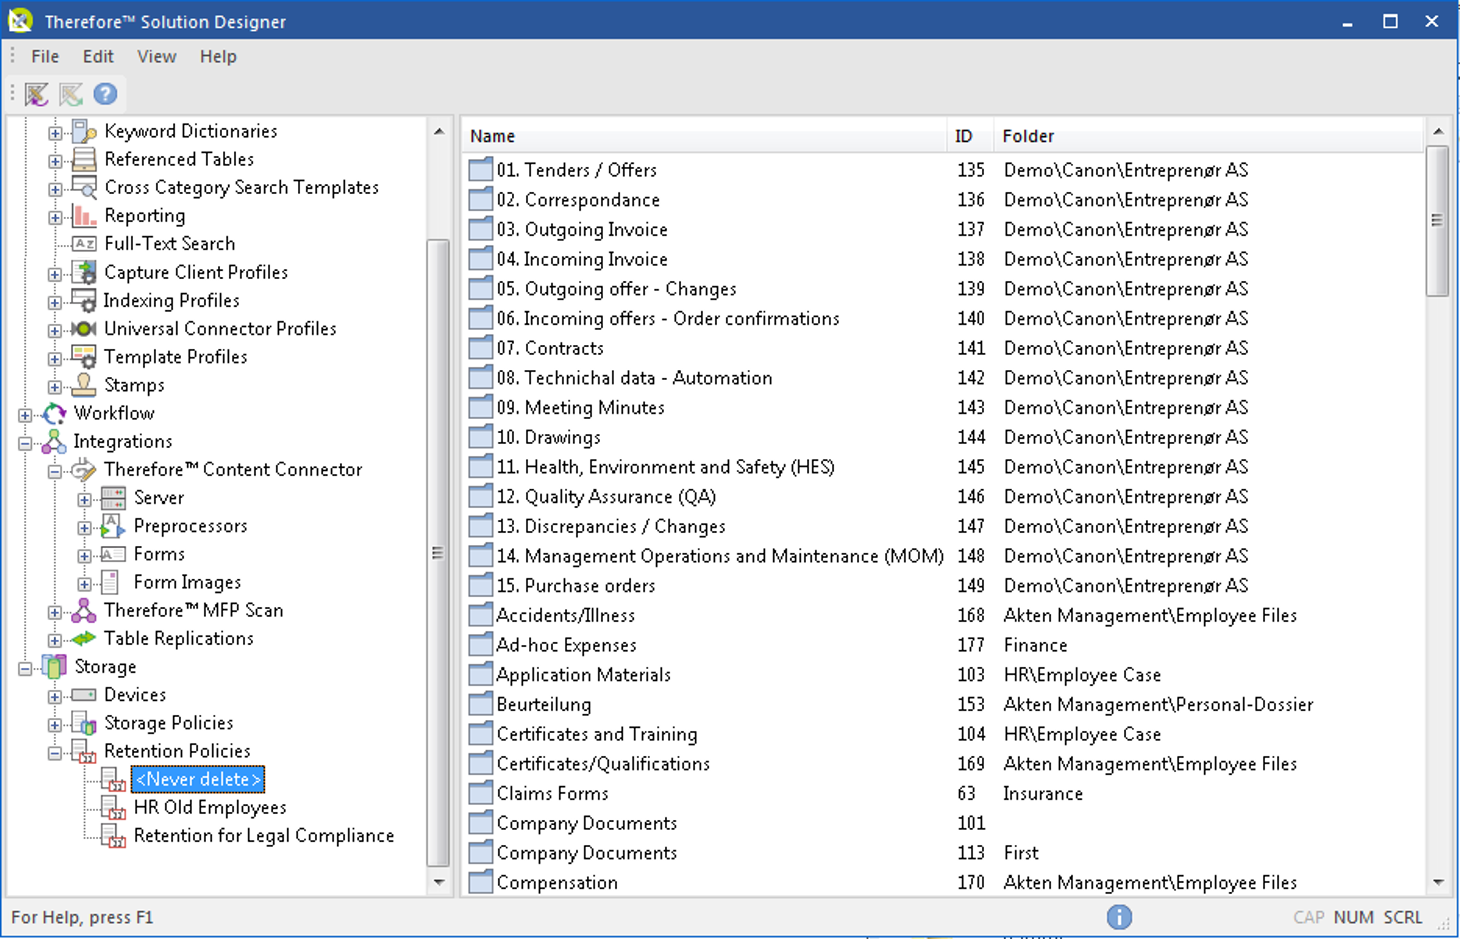Image resolution: width=1460 pixels, height=939 pixels.
Task: Click the green-arrow toolbar icon
Action: pos(69,94)
